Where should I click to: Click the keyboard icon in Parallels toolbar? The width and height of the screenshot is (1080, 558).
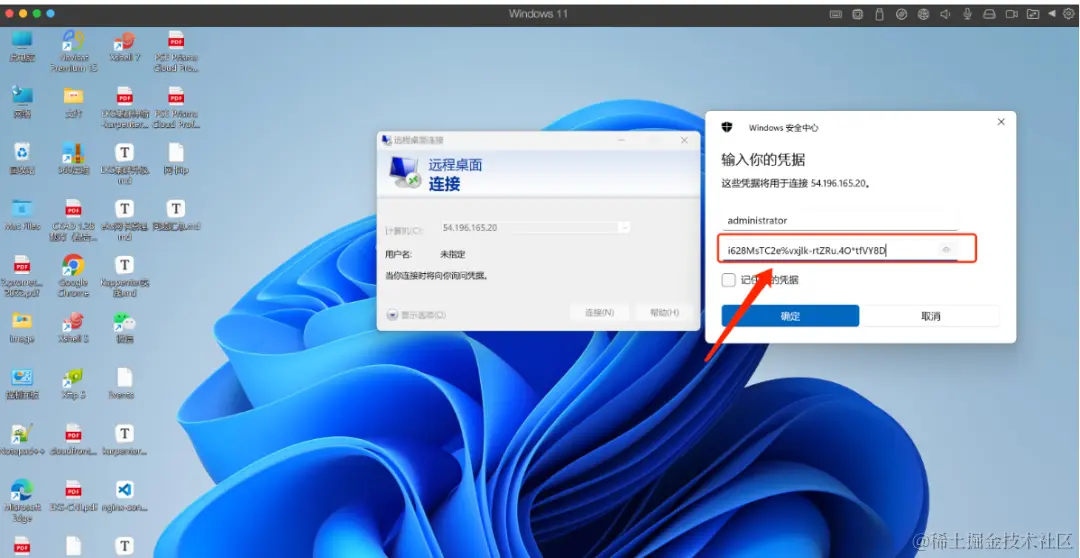pyautogui.click(x=835, y=14)
